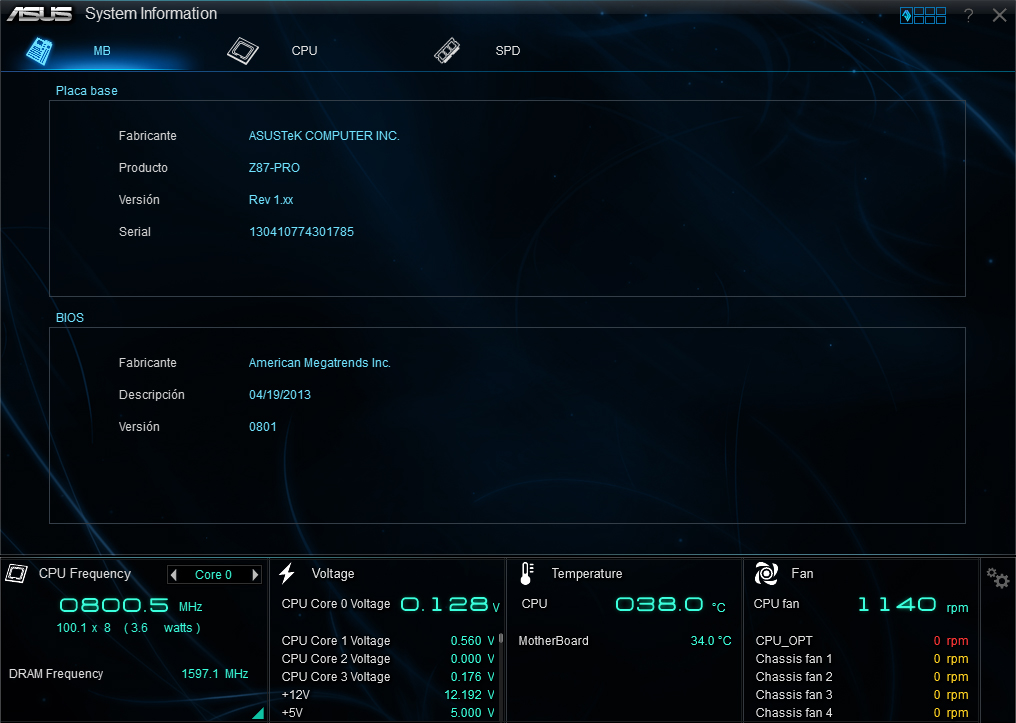Switch to the SPD tab
This screenshot has width=1016, height=723.
[508, 51]
